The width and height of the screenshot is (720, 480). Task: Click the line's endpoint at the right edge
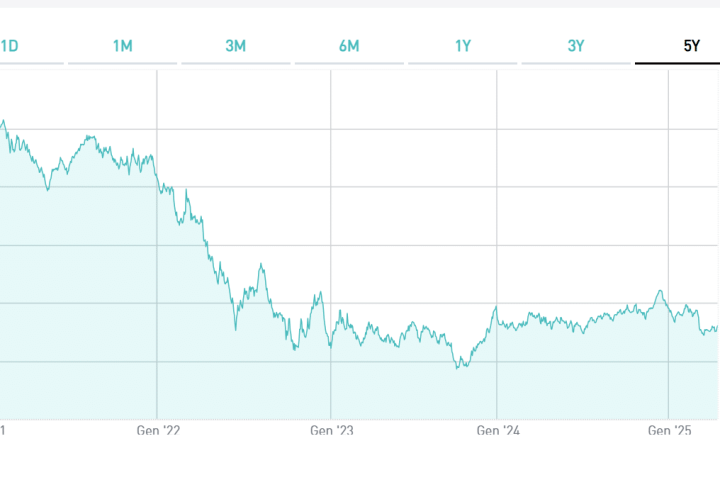click(x=717, y=327)
